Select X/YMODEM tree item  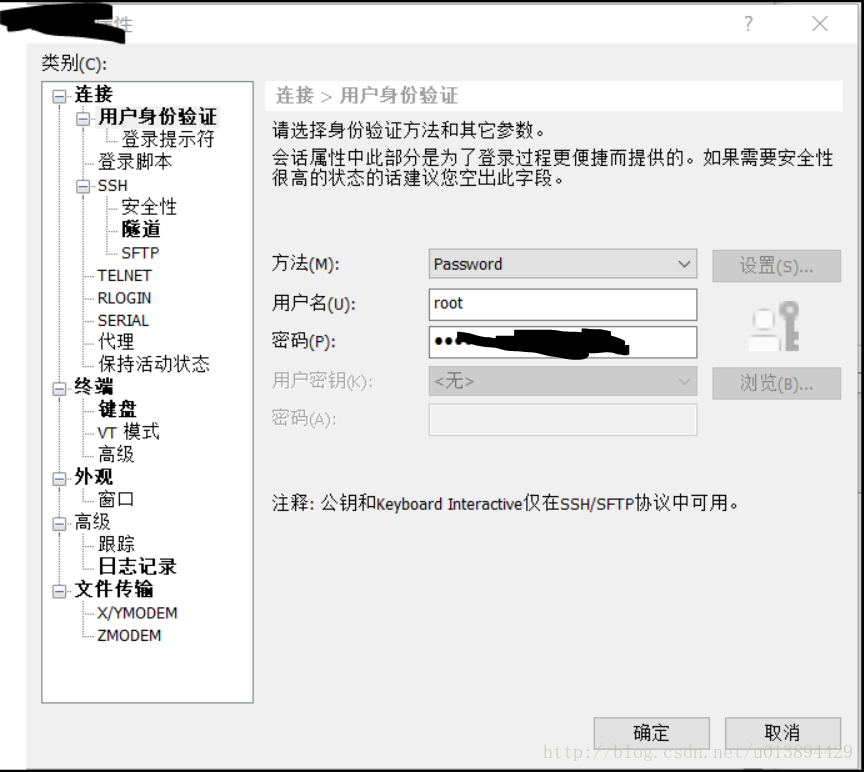[x=137, y=613]
